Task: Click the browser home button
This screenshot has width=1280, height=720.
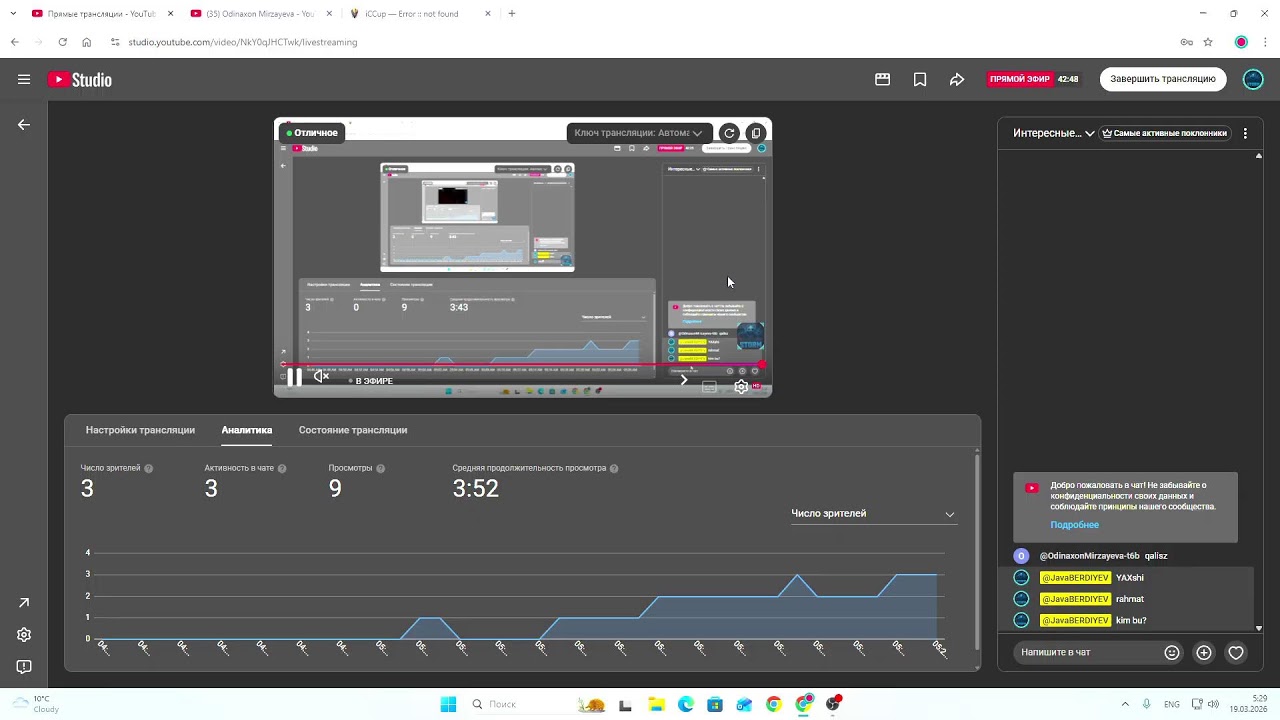Action: (87, 42)
